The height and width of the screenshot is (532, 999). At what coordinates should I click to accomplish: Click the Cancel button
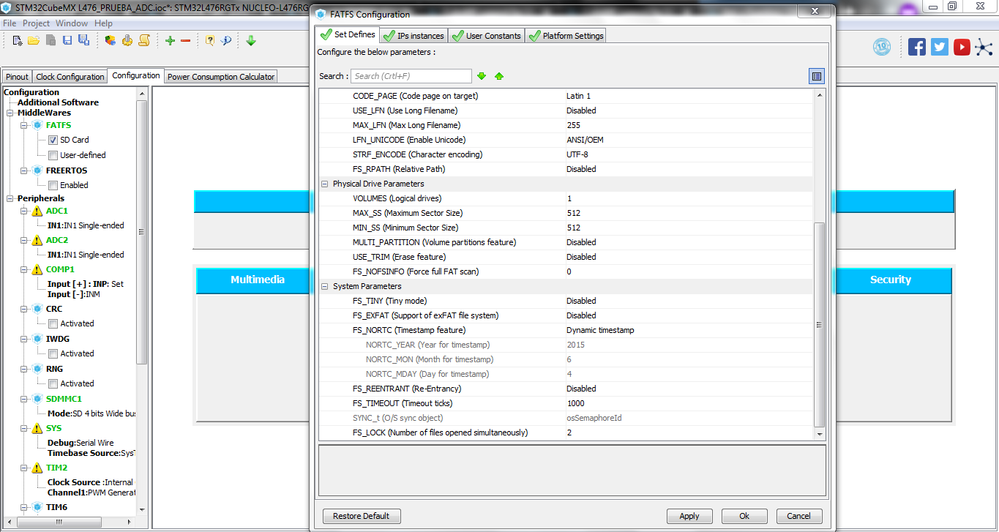tap(799, 516)
